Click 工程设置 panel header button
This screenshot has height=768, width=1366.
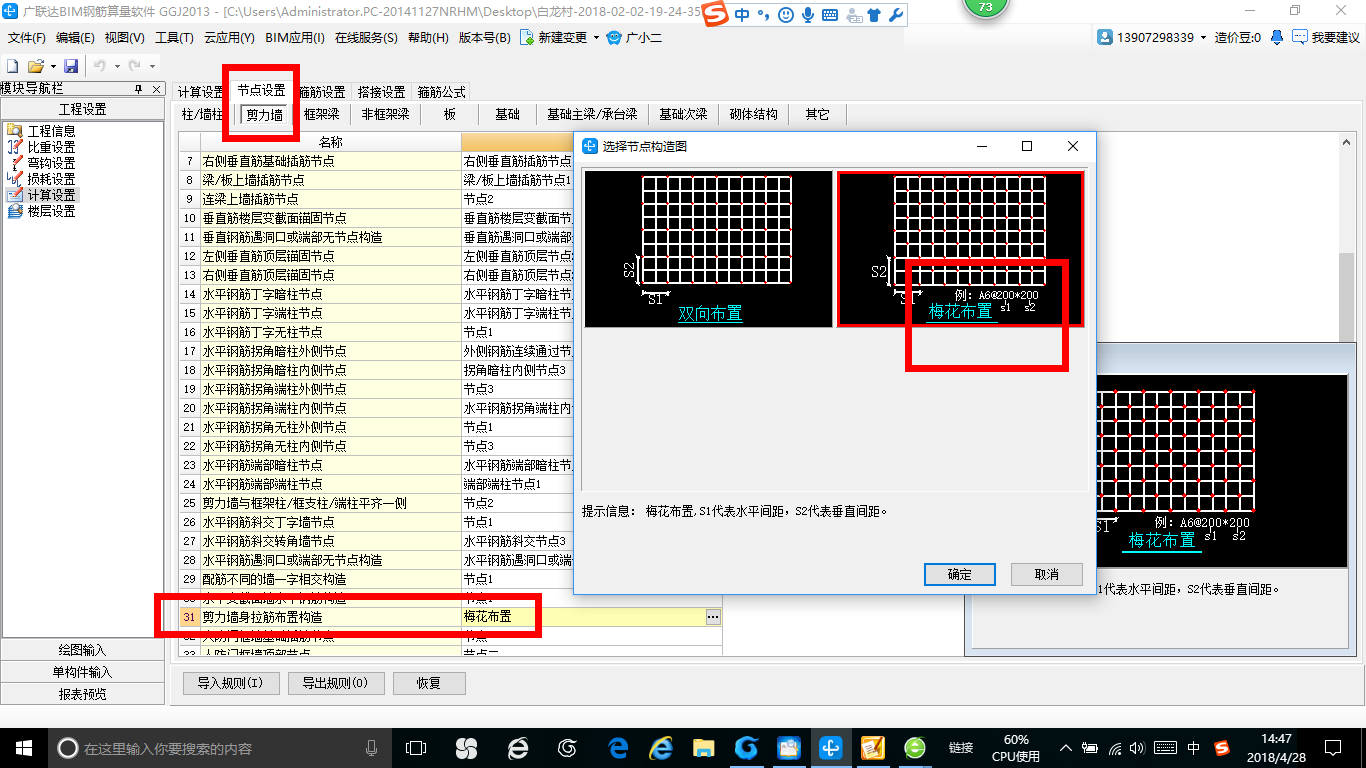(x=83, y=109)
